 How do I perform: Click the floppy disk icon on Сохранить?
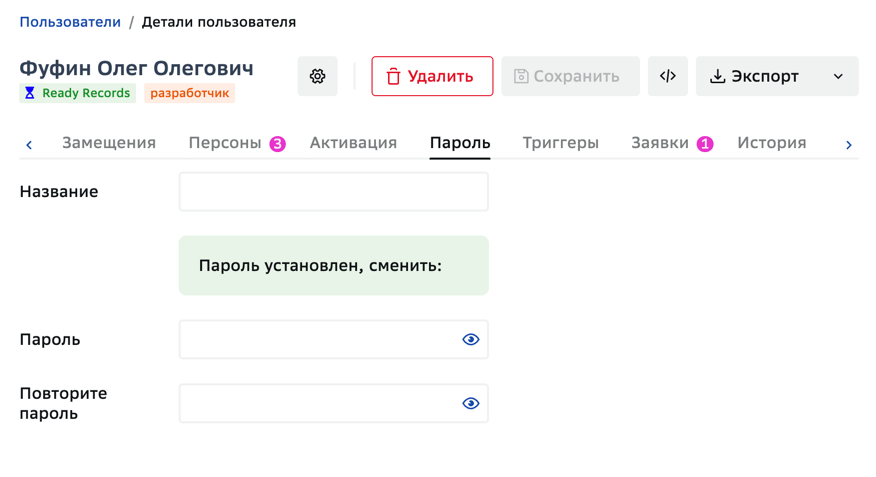point(521,76)
